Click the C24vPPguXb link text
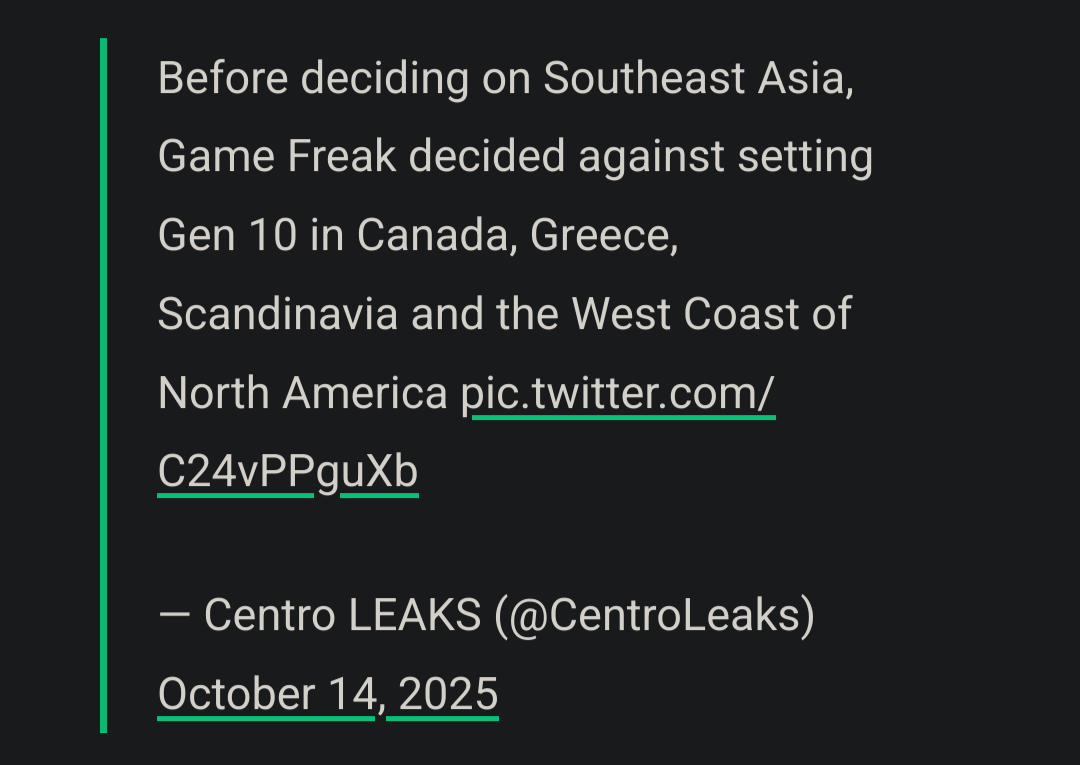The height and width of the screenshot is (765, 1080). 287,473
